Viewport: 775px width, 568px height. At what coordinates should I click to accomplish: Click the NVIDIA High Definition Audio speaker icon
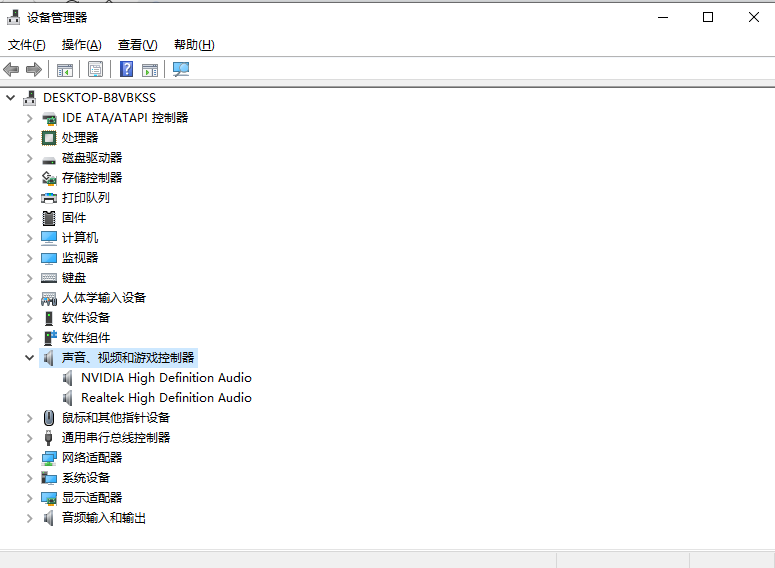point(69,378)
